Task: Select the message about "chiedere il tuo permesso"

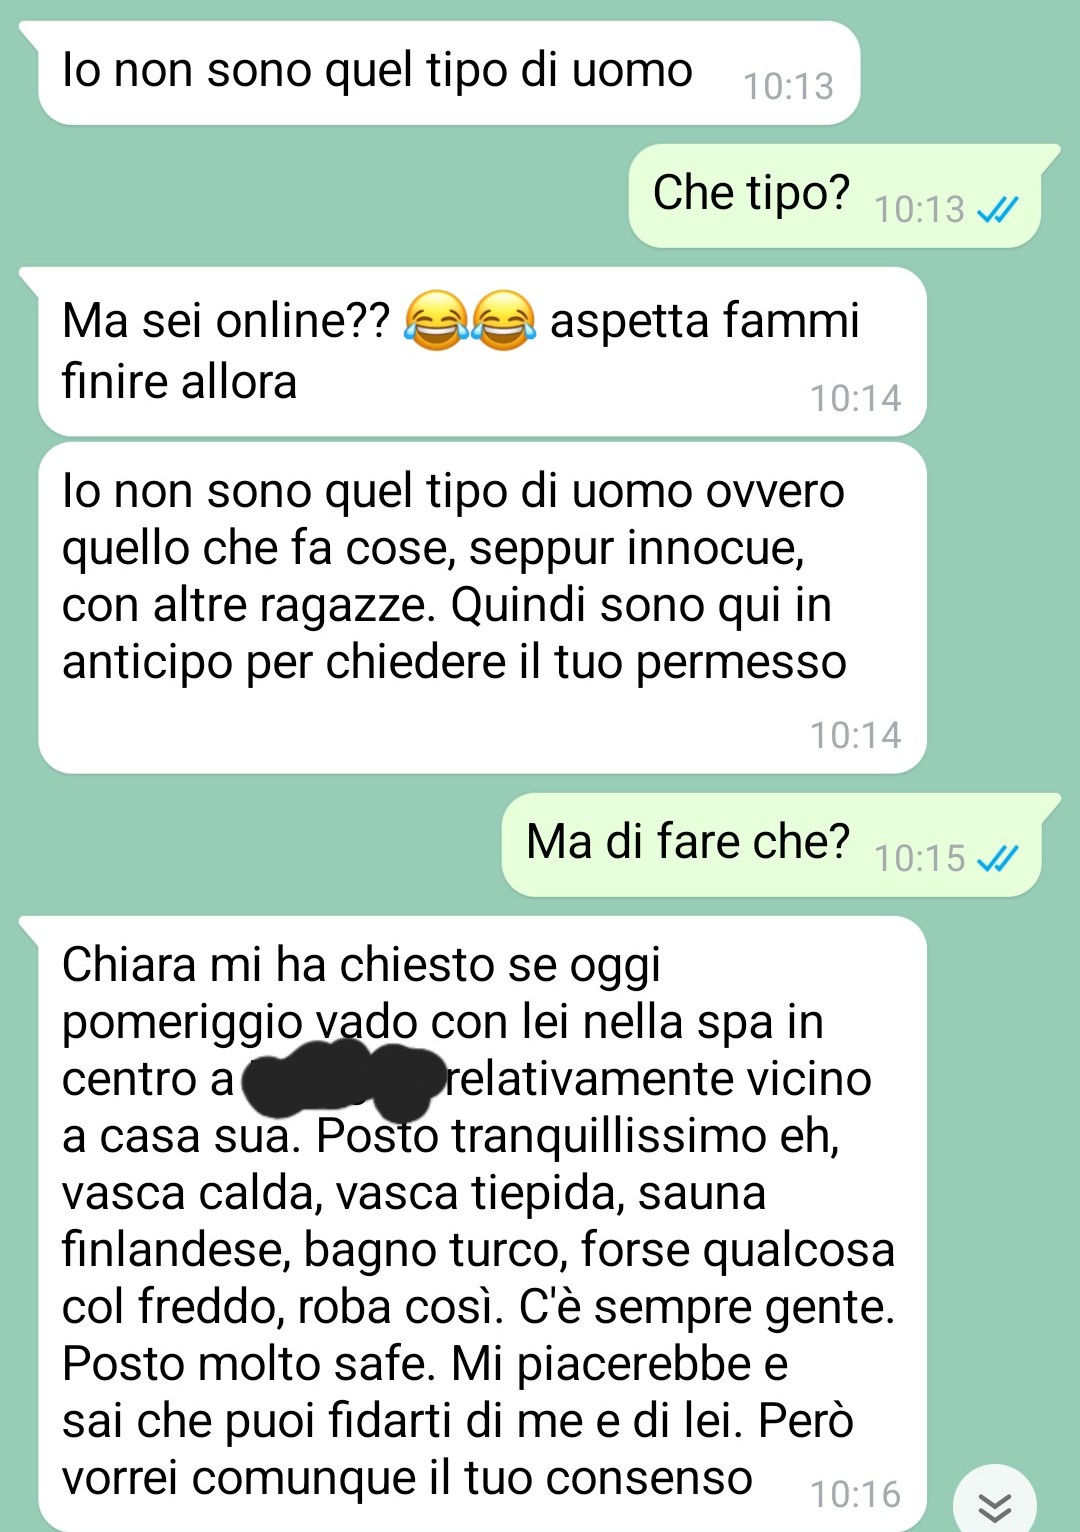Action: [482, 608]
